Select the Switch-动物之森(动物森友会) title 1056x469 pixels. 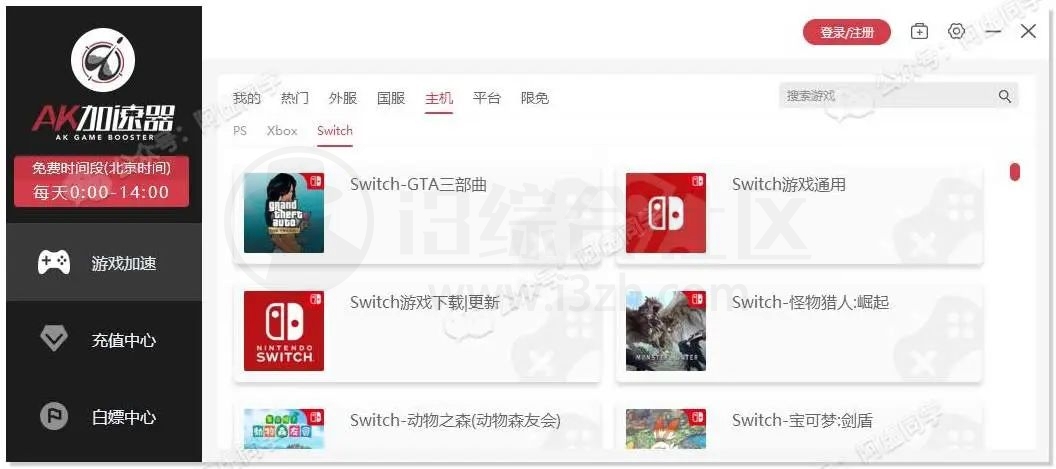(x=455, y=420)
